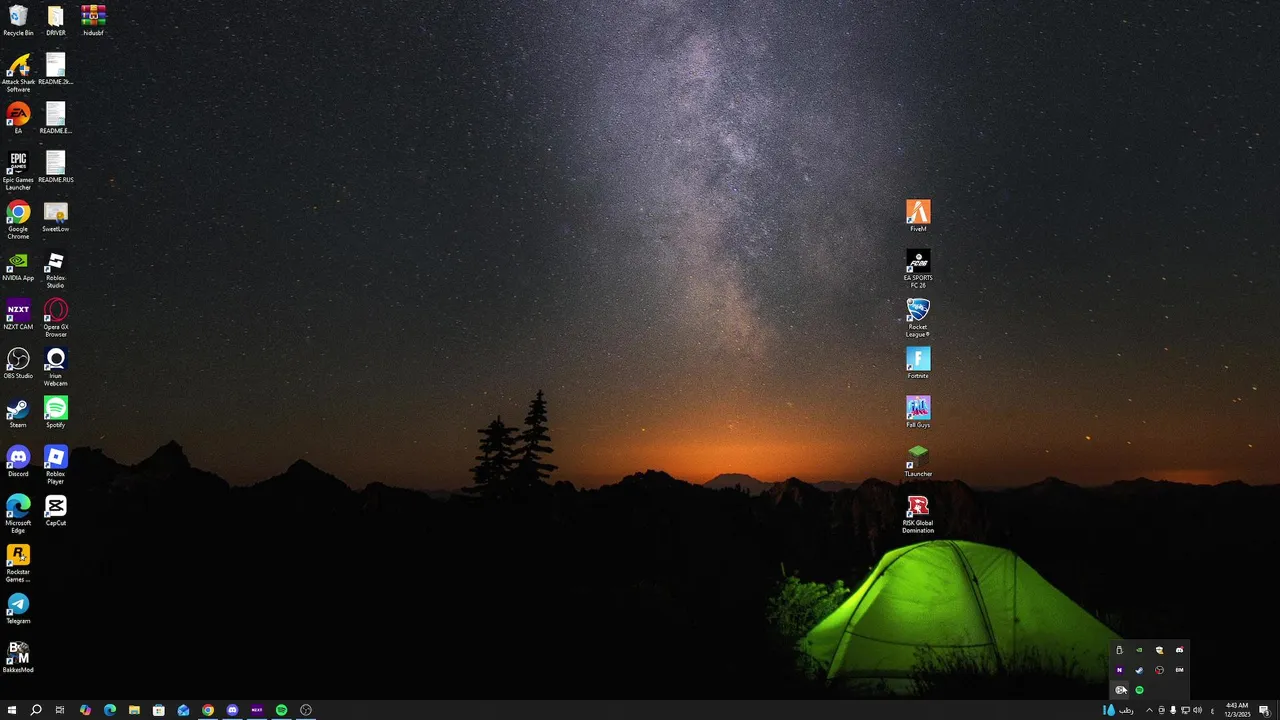Select Spotify desktop shortcut
1280x720 pixels.
pos(56,412)
